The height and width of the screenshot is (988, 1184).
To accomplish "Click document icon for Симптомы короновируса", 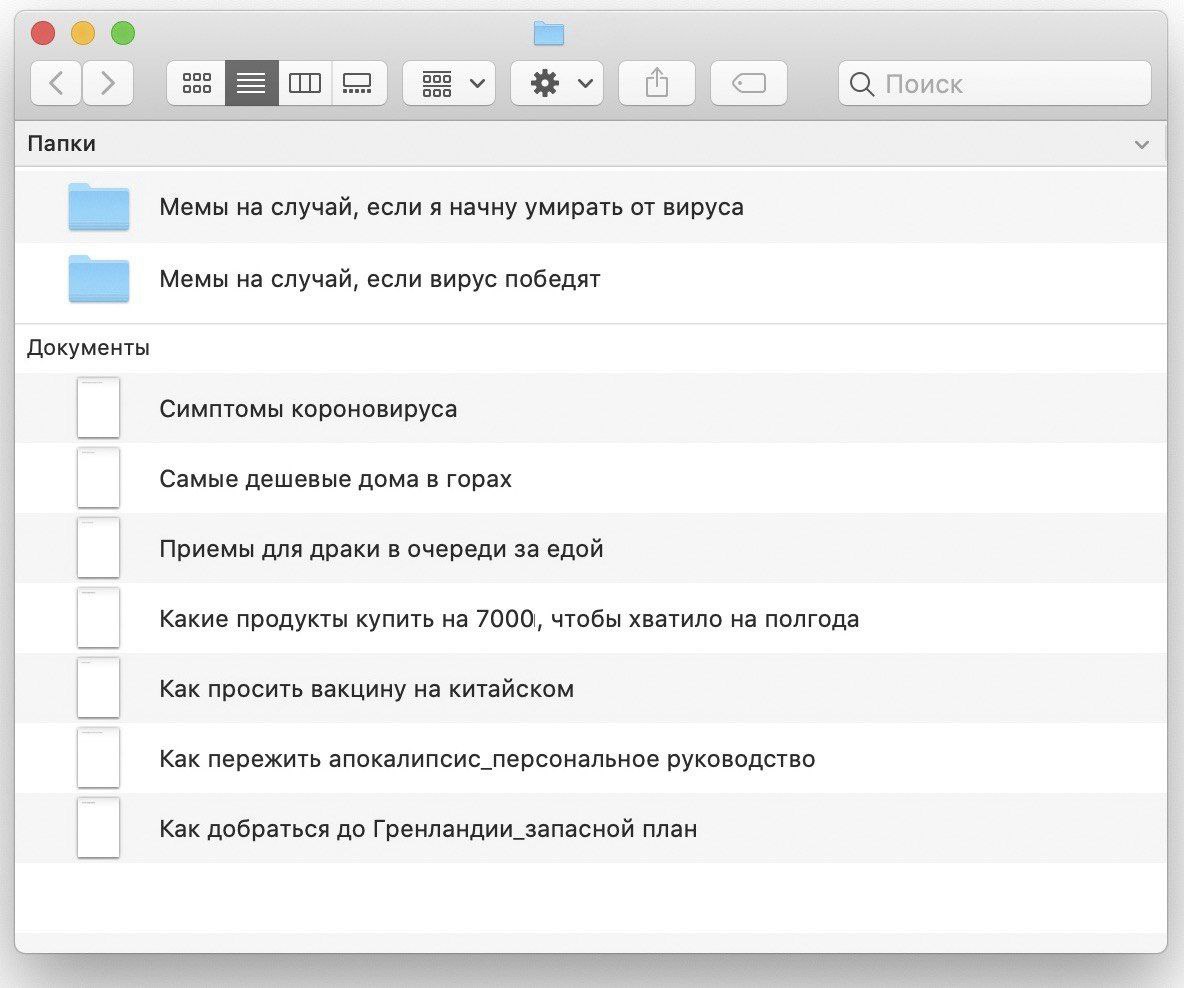I will coord(98,408).
